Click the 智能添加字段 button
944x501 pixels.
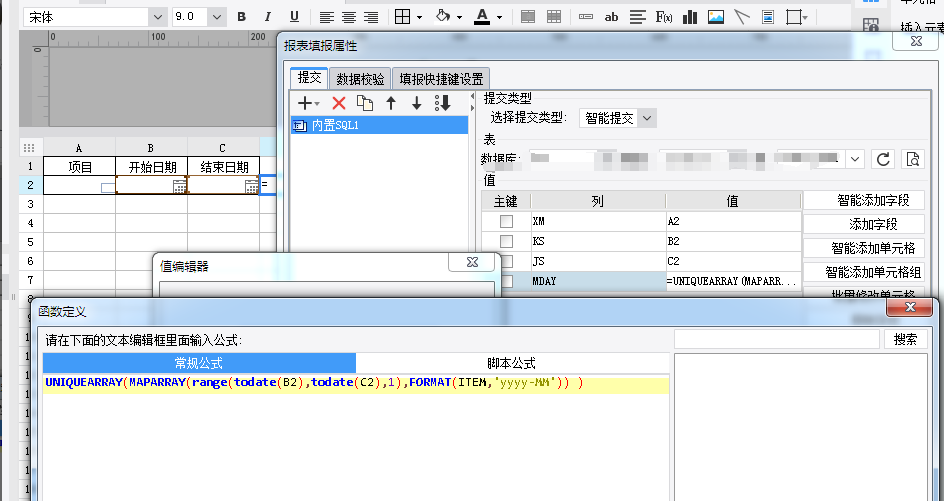click(x=865, y=200)
